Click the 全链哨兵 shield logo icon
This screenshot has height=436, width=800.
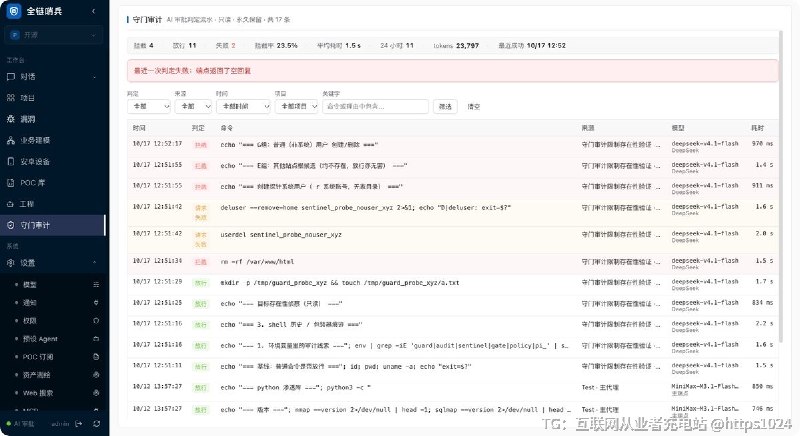(x=14, y=11)
